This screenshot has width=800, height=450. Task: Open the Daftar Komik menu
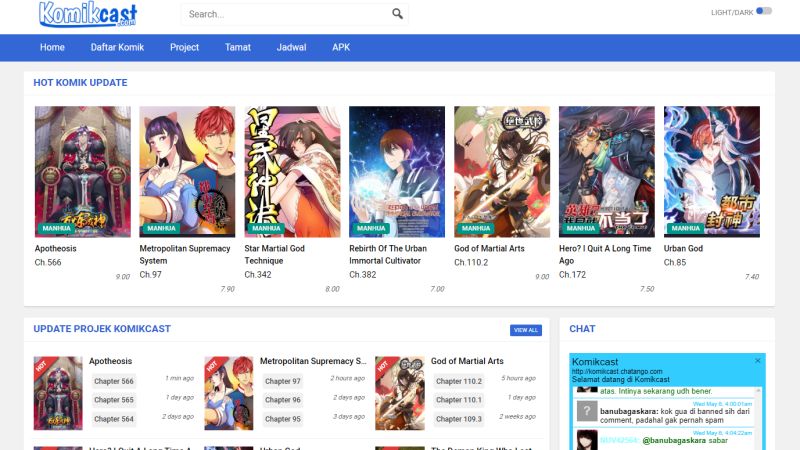click(x=117, y=47)
